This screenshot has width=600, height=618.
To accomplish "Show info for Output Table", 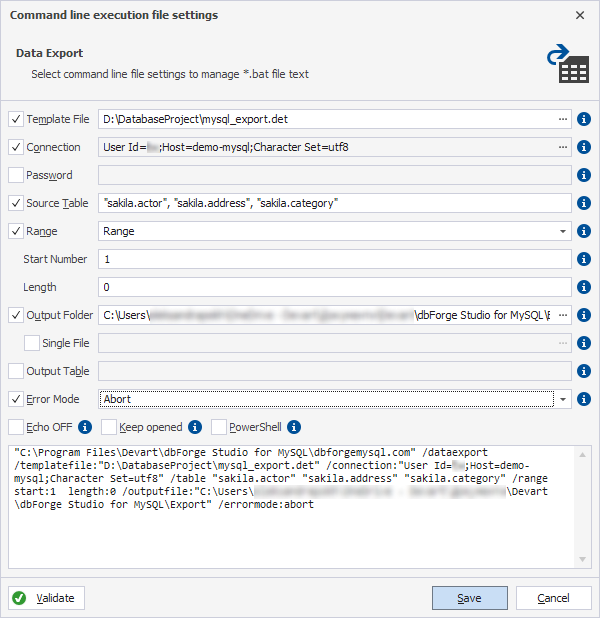I will [x=583, y=371].
